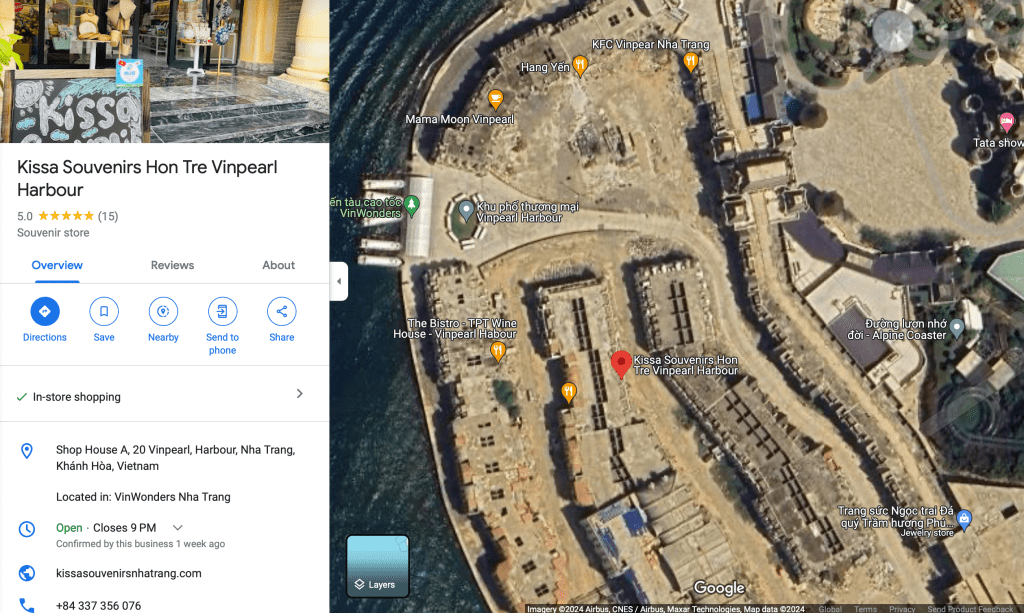Select the Alpine Coaster map pin
1024x613 pixels.
pyautogui.click(x=956, y=327)
